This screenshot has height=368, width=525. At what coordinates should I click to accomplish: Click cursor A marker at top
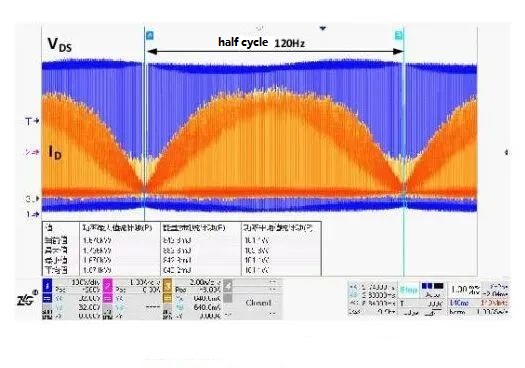click(x=149, y=35)
